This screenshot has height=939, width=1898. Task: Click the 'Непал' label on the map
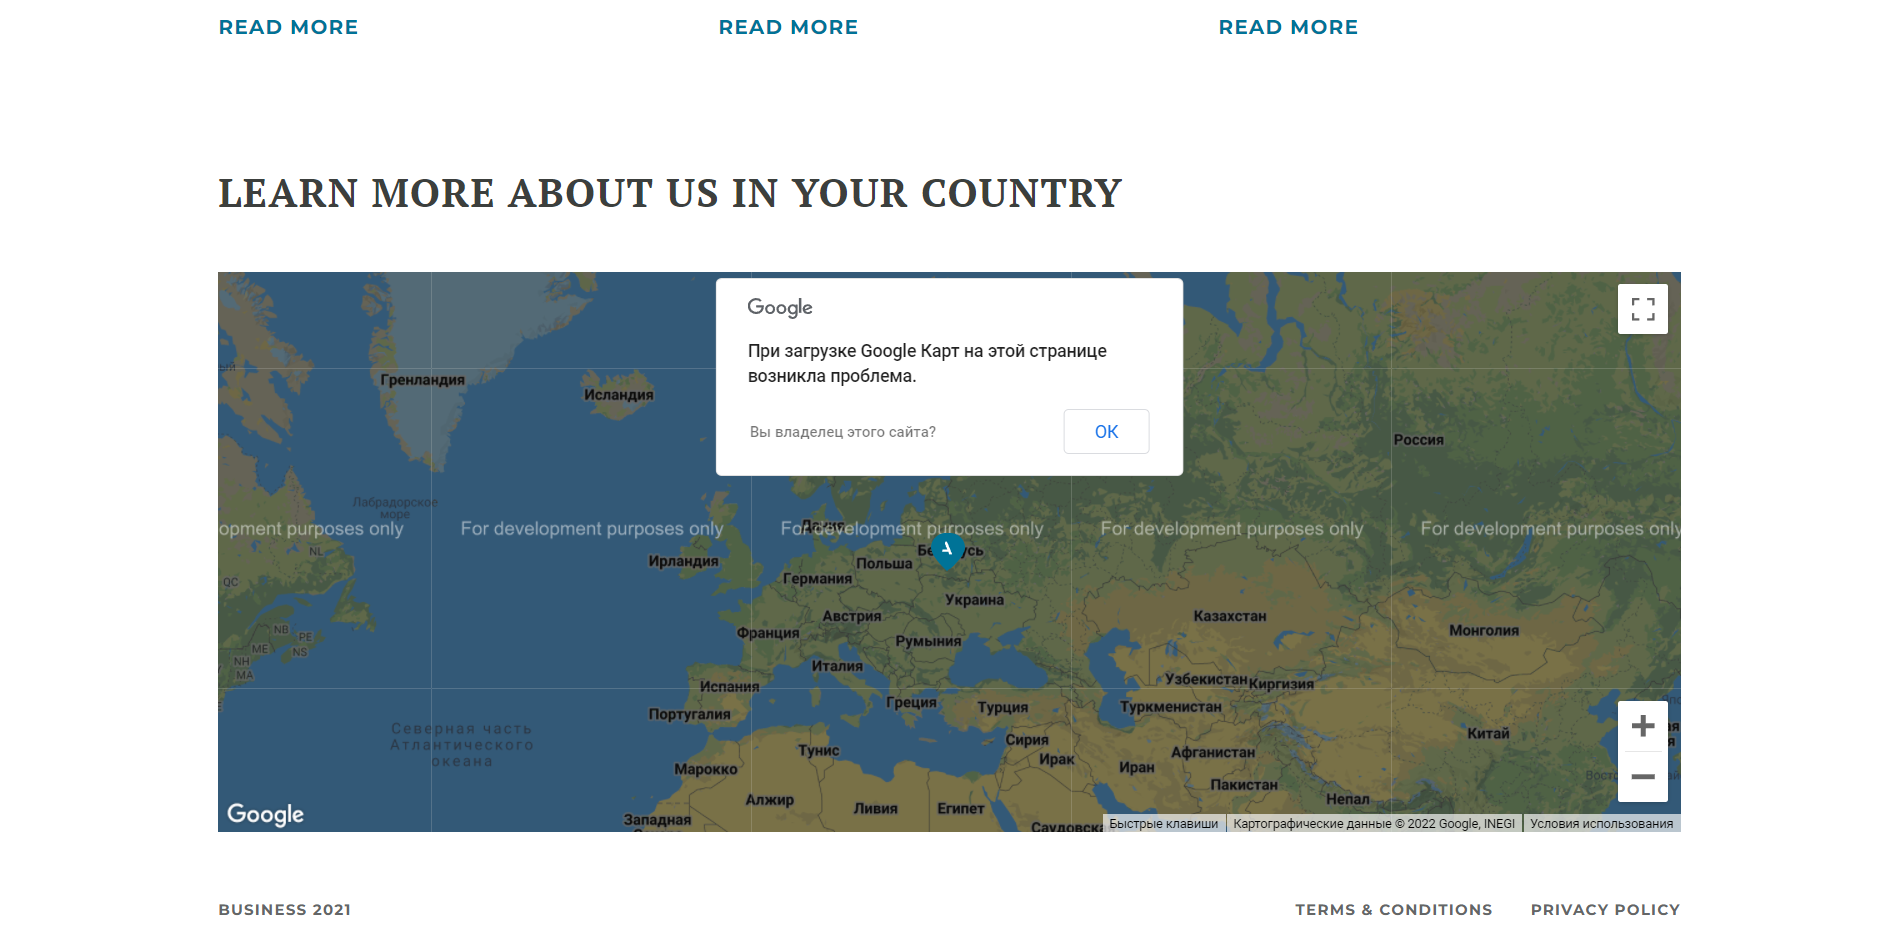(1347, 799)
